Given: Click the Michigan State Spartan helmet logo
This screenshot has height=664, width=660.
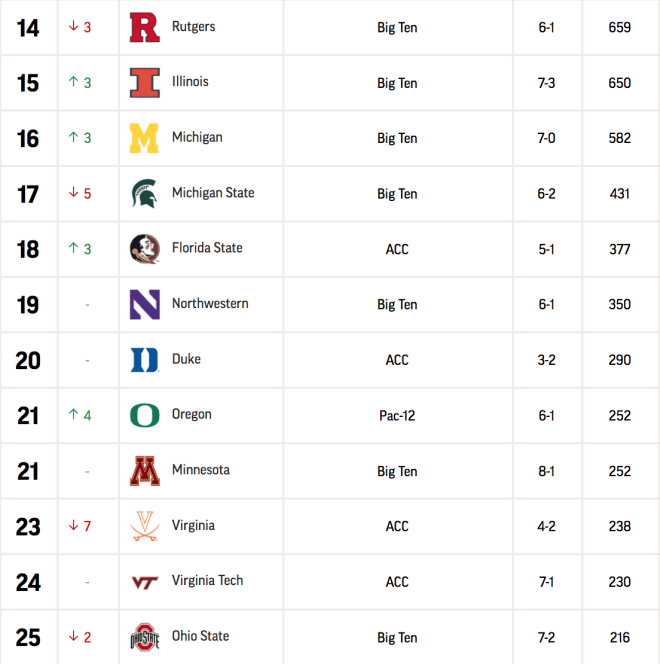Looking at the screenshot, I should point(145,194).
